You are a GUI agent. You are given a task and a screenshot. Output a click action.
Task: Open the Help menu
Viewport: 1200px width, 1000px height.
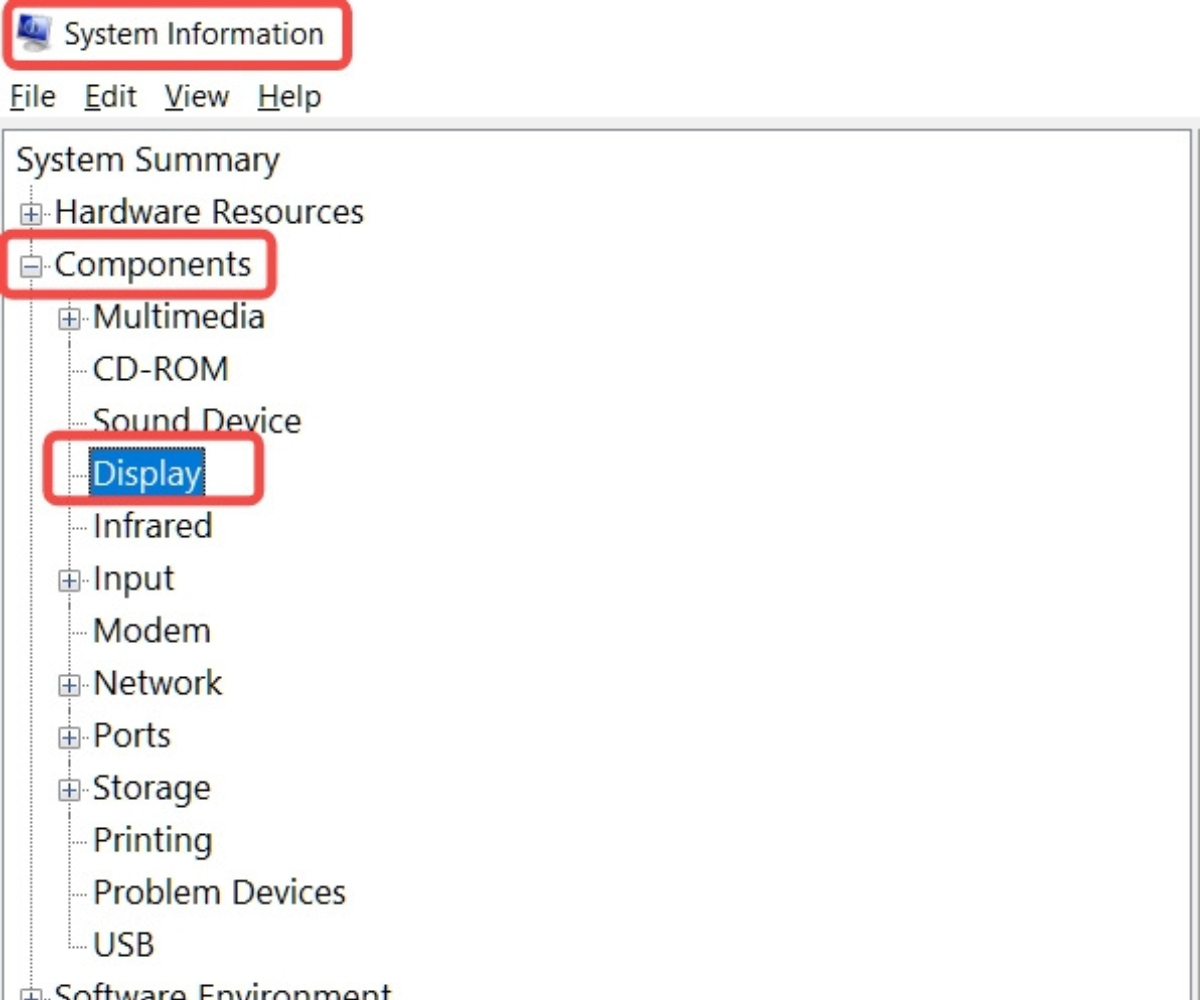[289, 97]
